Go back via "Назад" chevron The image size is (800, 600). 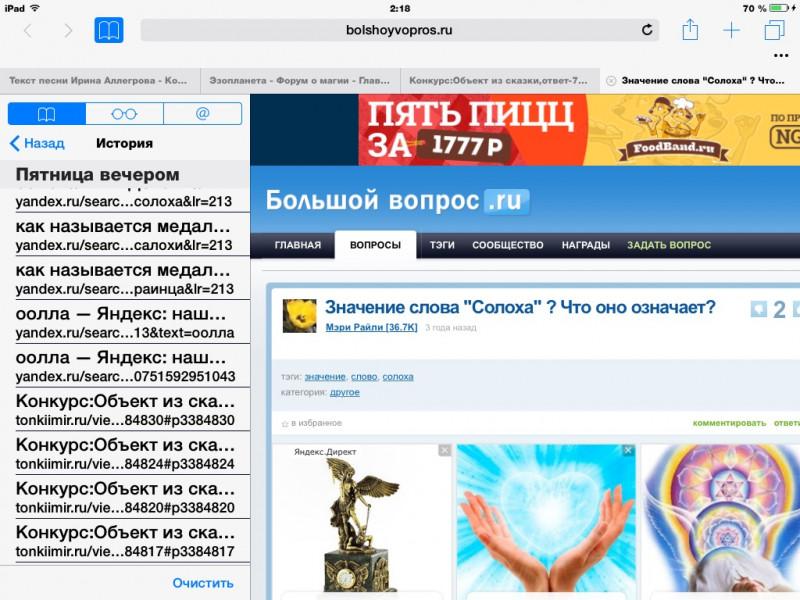[x=37, y=143]
